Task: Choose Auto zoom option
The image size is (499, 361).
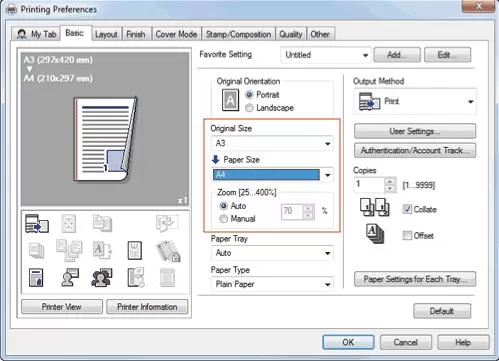Action: pos(224,206)
